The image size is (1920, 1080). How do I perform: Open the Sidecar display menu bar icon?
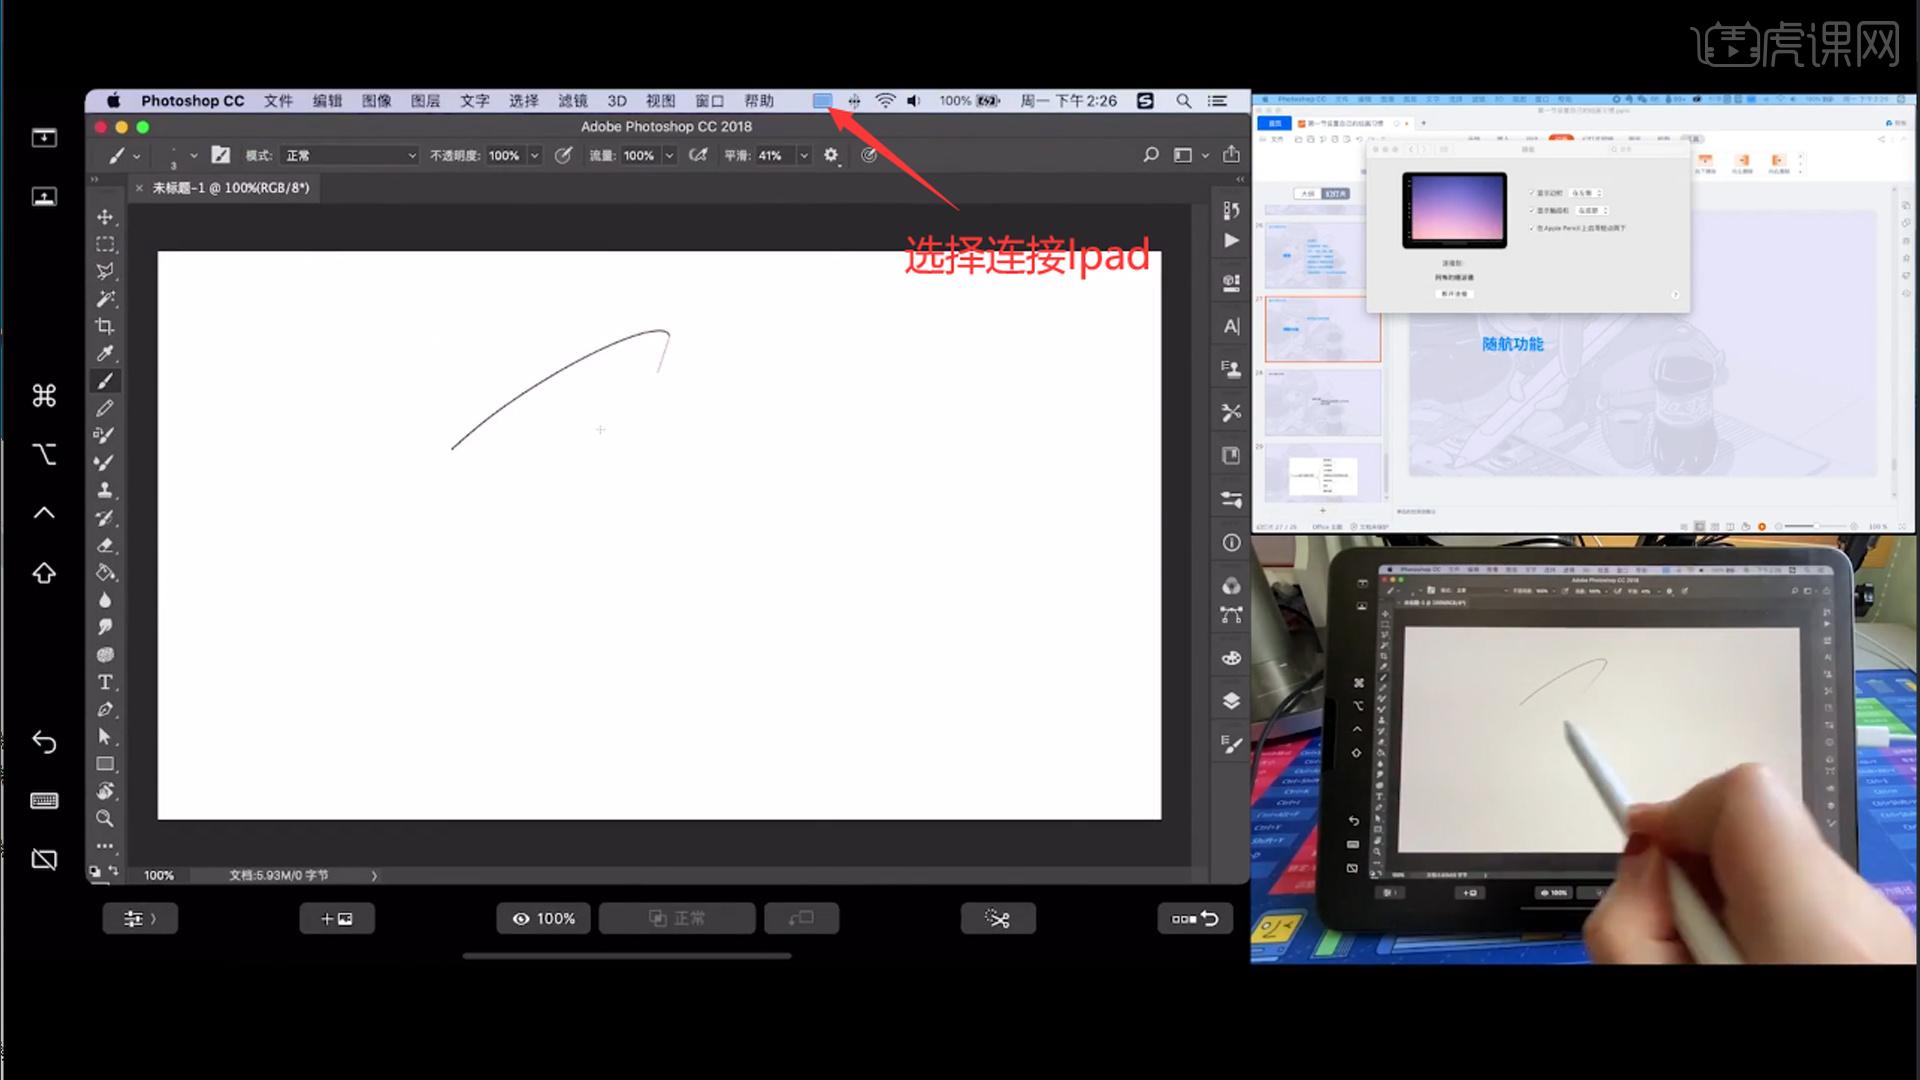pos(822,101)
